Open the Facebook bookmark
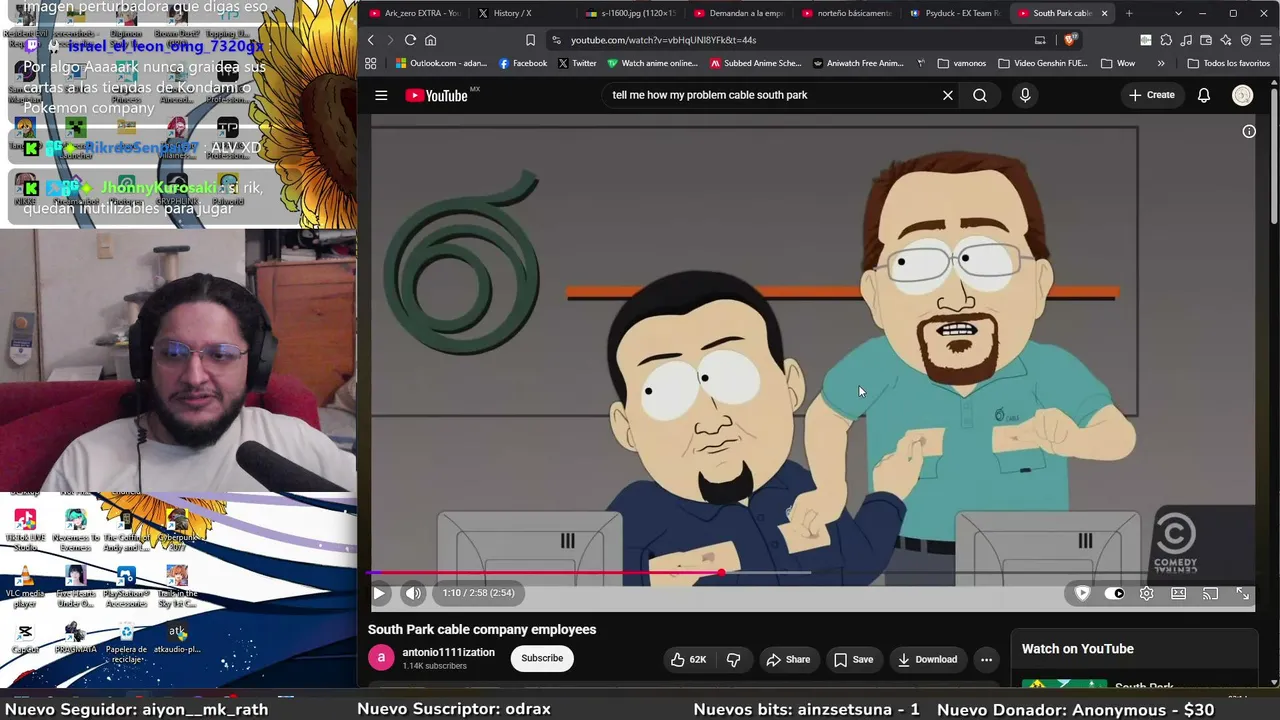 click(x=523, y=63)
